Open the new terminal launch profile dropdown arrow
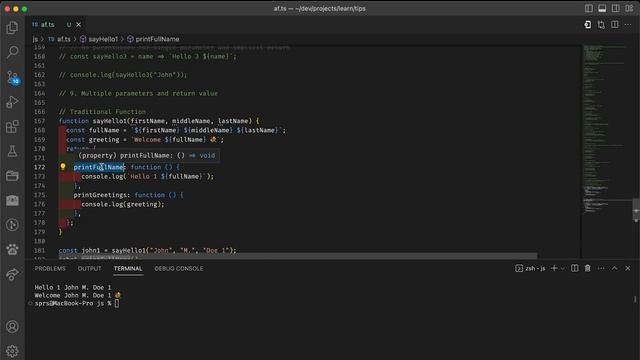 [x=562, y=268]
